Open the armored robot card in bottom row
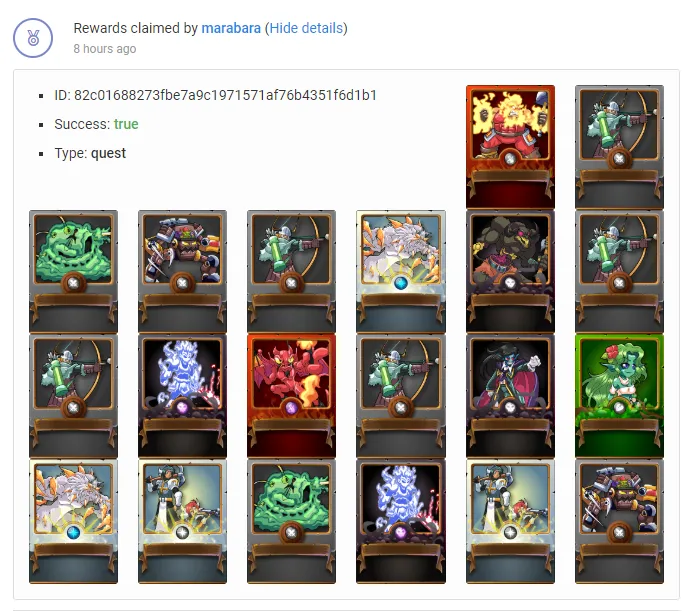The width and height of the screenshot is (691, 611). (619, 521)
